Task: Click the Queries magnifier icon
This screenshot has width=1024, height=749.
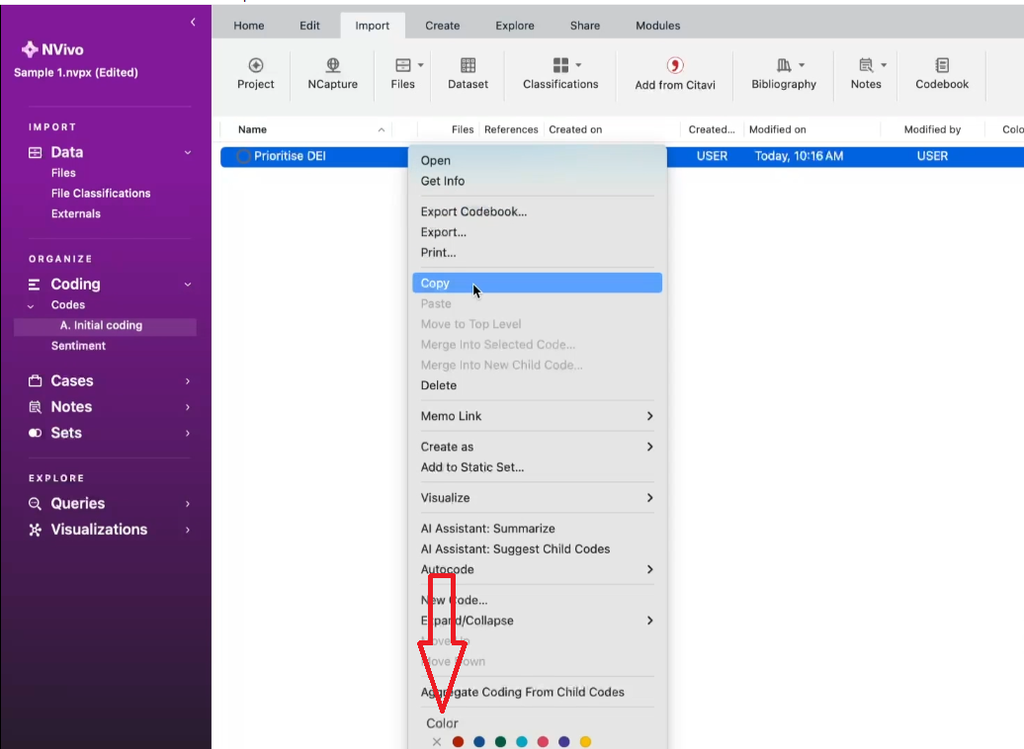Action: pos(35,503)
